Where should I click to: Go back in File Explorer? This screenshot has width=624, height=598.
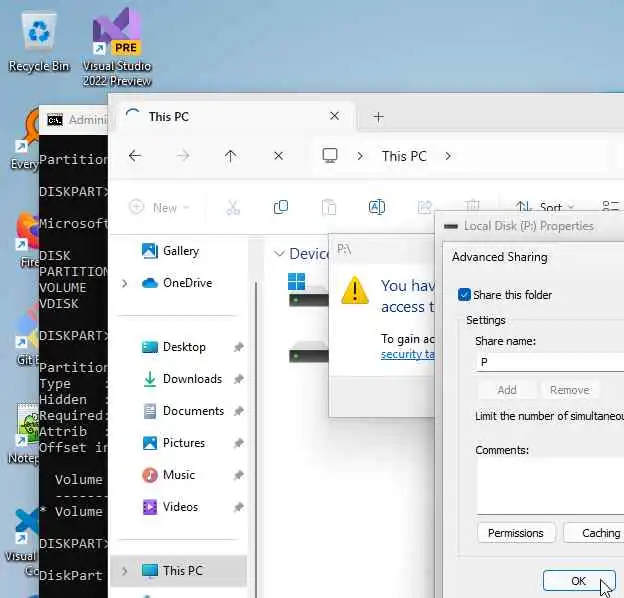(135, 156)
